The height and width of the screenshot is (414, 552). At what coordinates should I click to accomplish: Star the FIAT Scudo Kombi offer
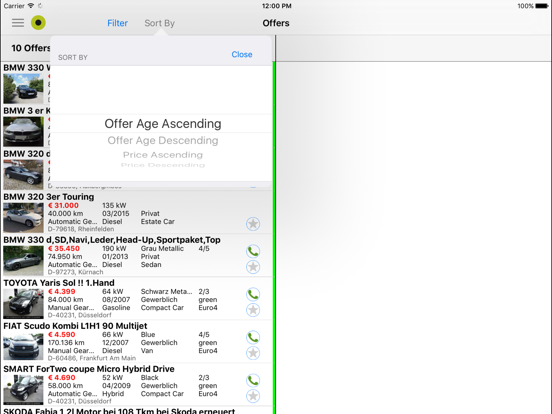[x=253, y=353]
